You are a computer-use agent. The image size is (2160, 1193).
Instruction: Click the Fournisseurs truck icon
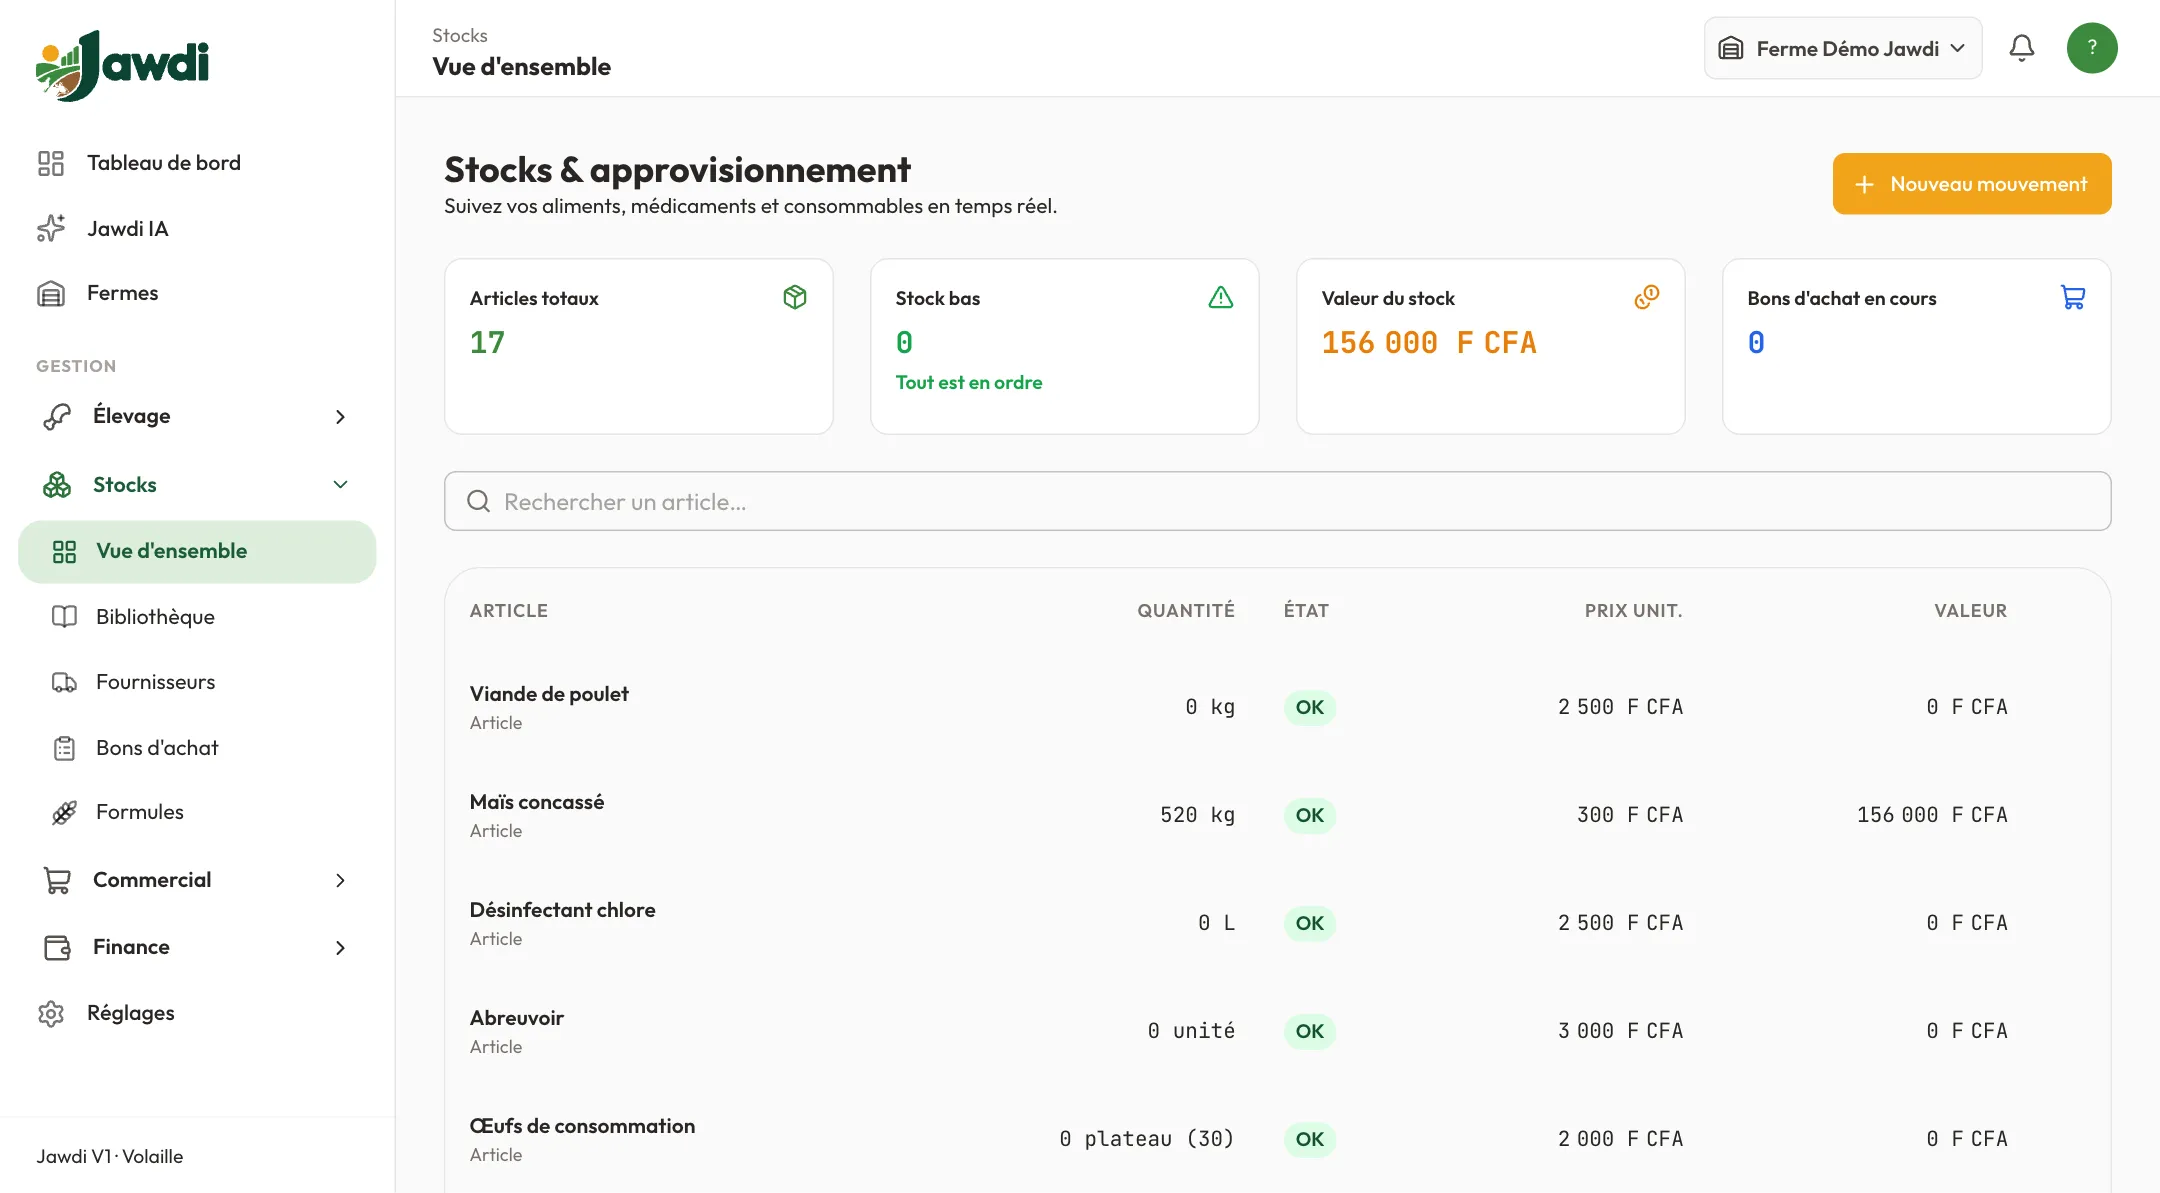(64, 682)
